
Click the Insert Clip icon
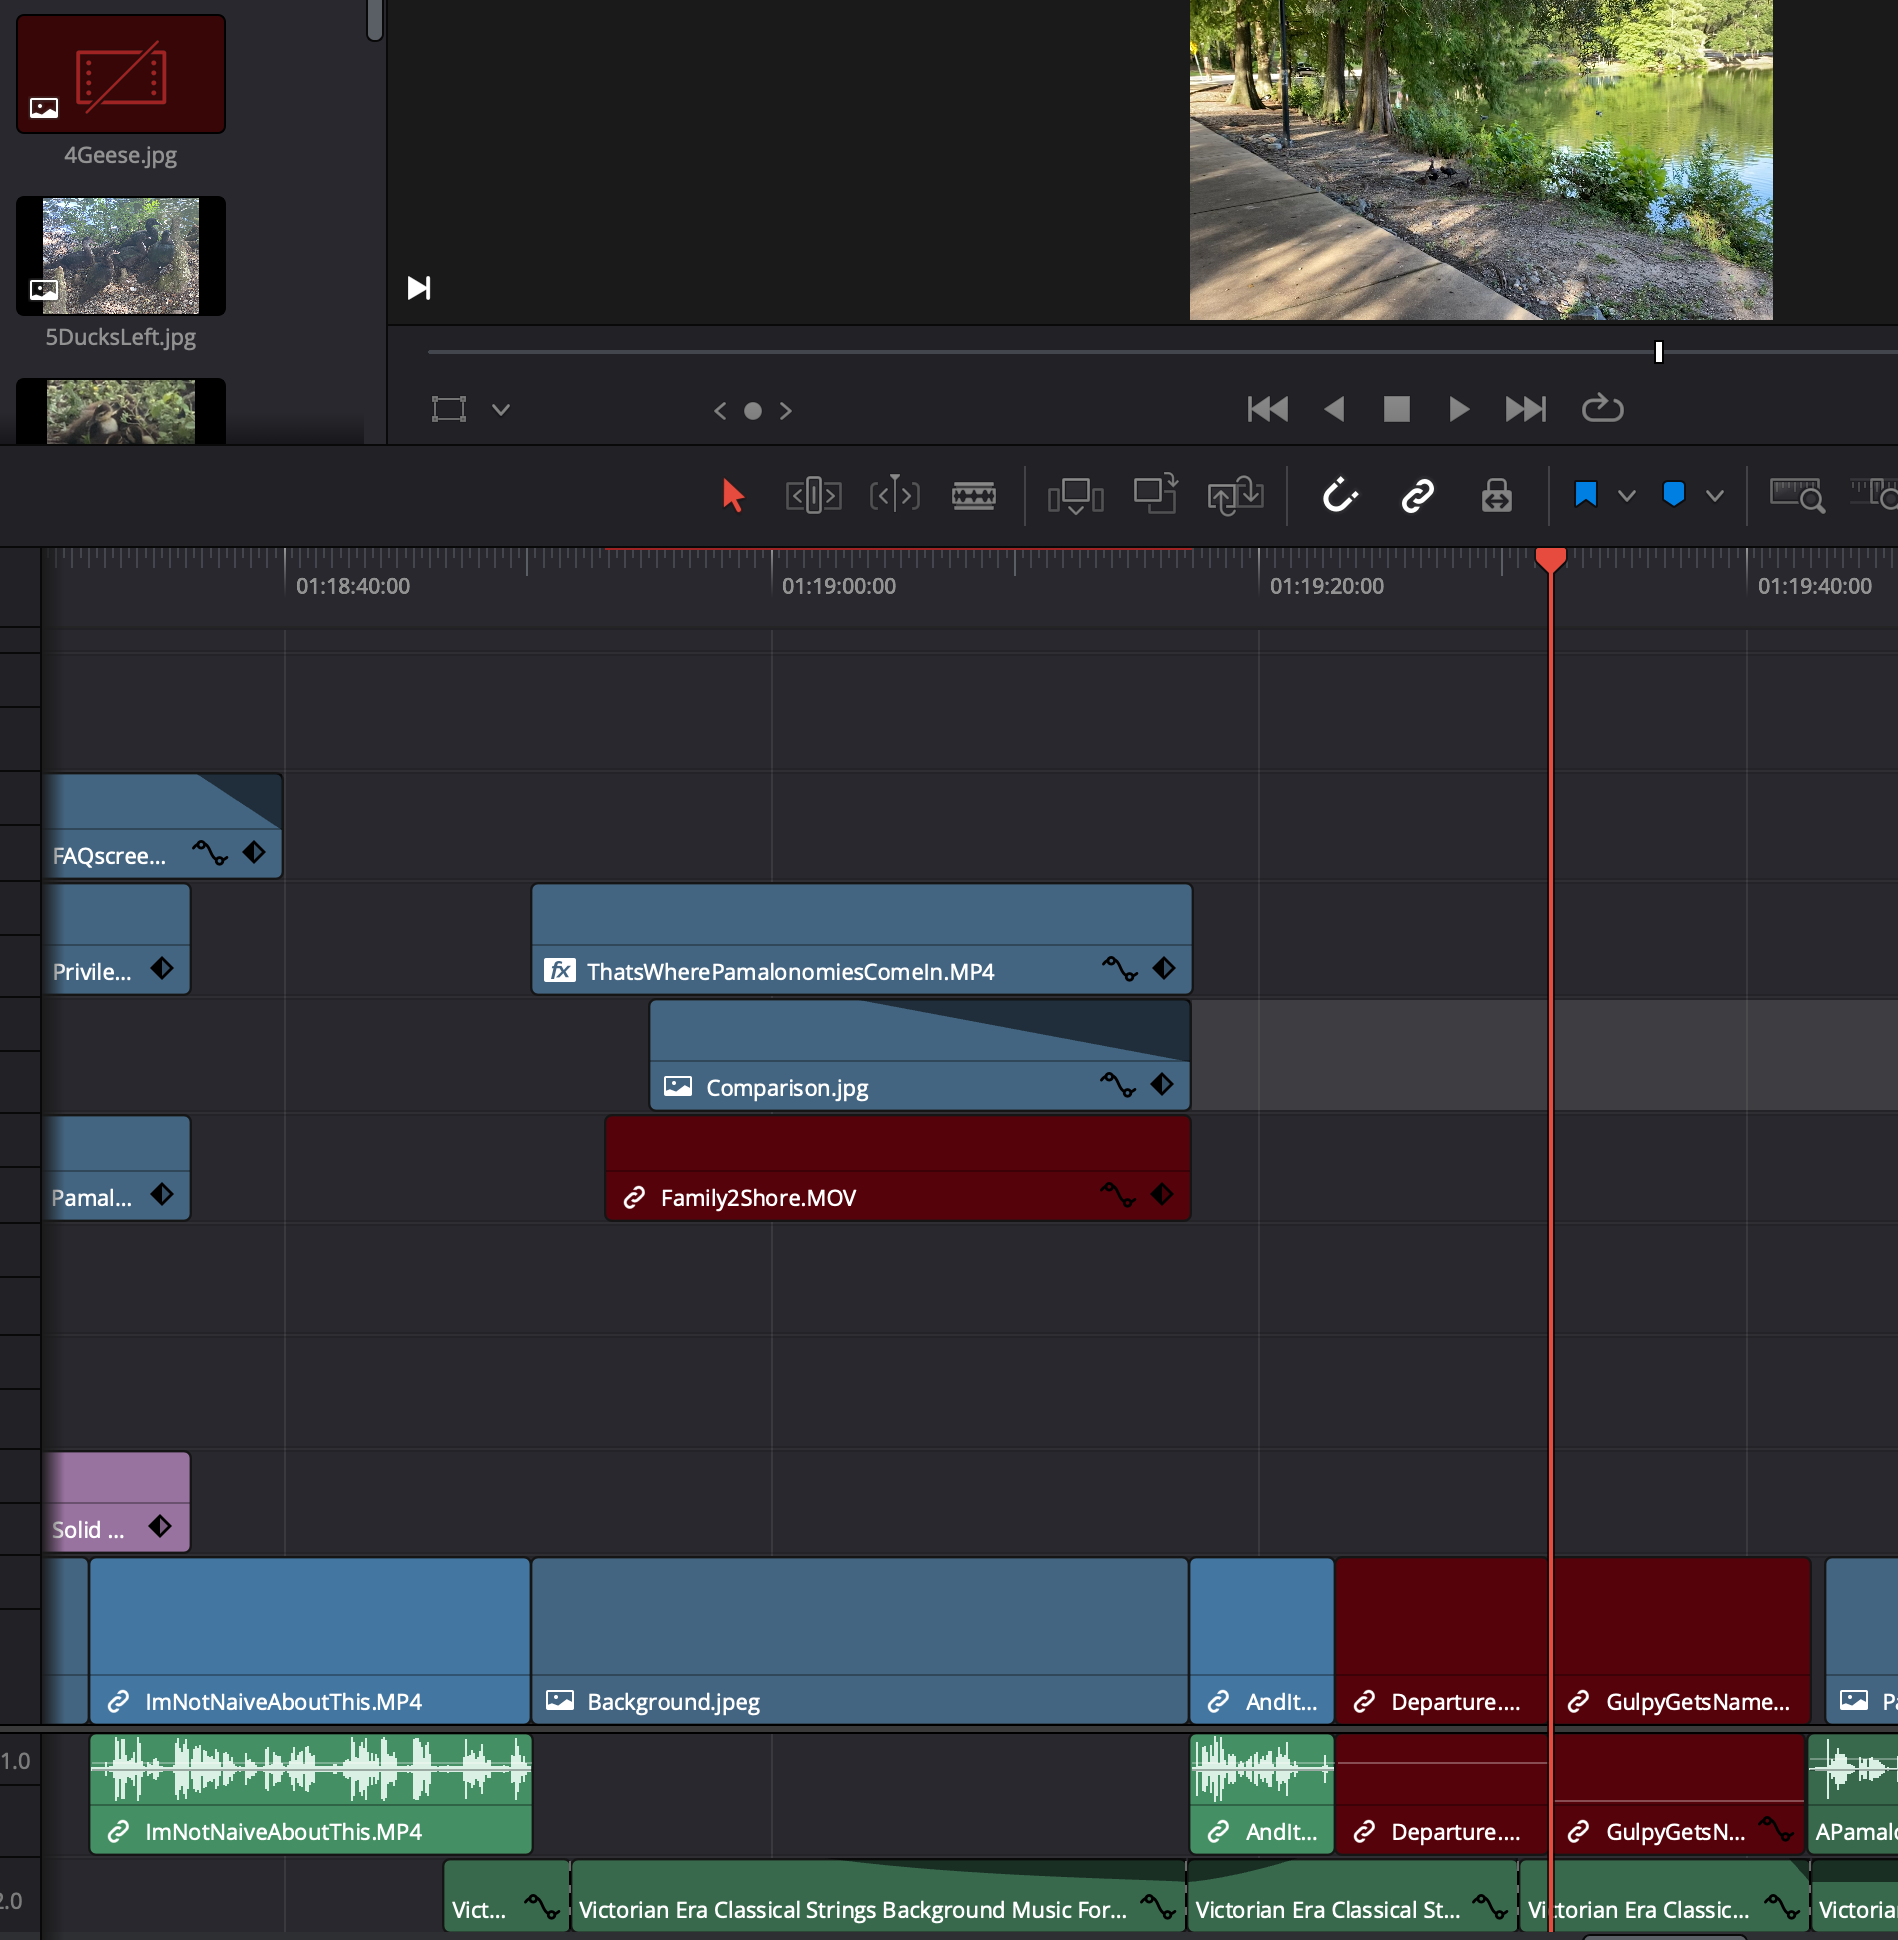coord(1075,495)
